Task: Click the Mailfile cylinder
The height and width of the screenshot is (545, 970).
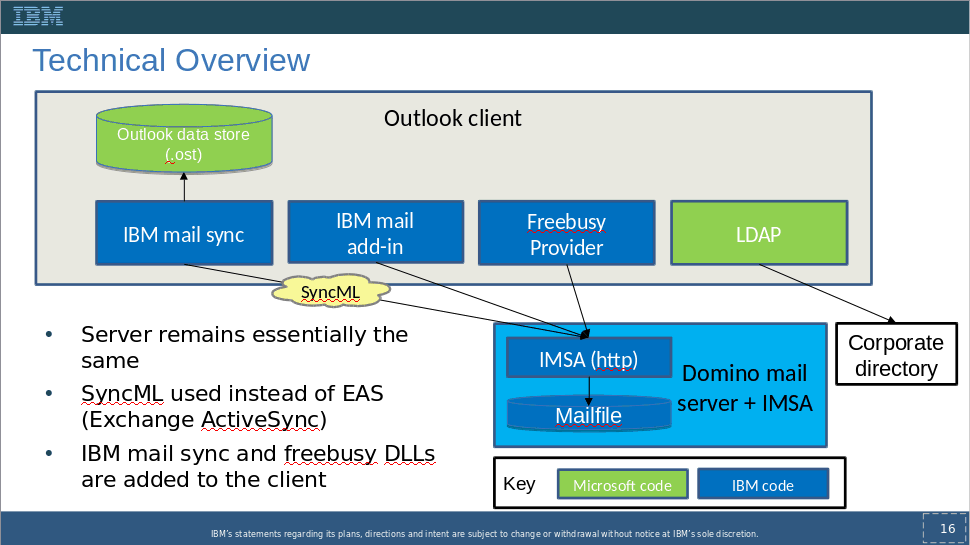Action: coord(589,414)
